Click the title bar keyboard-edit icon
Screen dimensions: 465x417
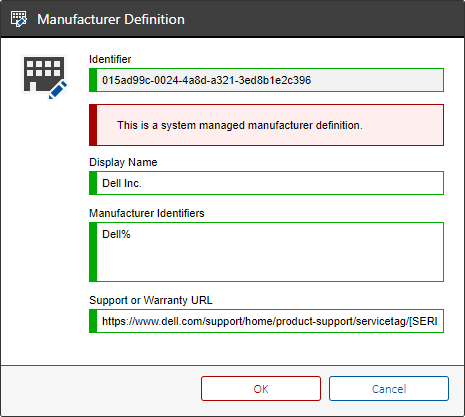(19, 19)
